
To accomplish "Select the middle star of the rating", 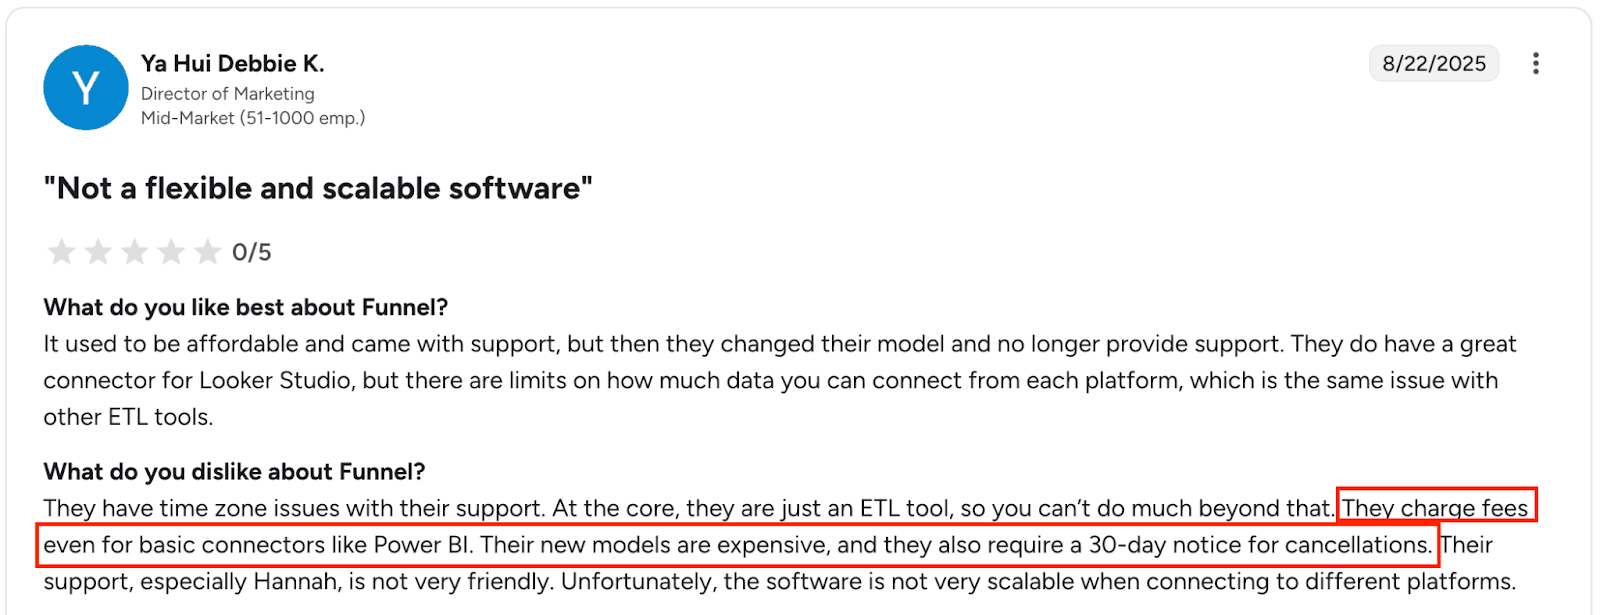I will click(x=135, y=253).
